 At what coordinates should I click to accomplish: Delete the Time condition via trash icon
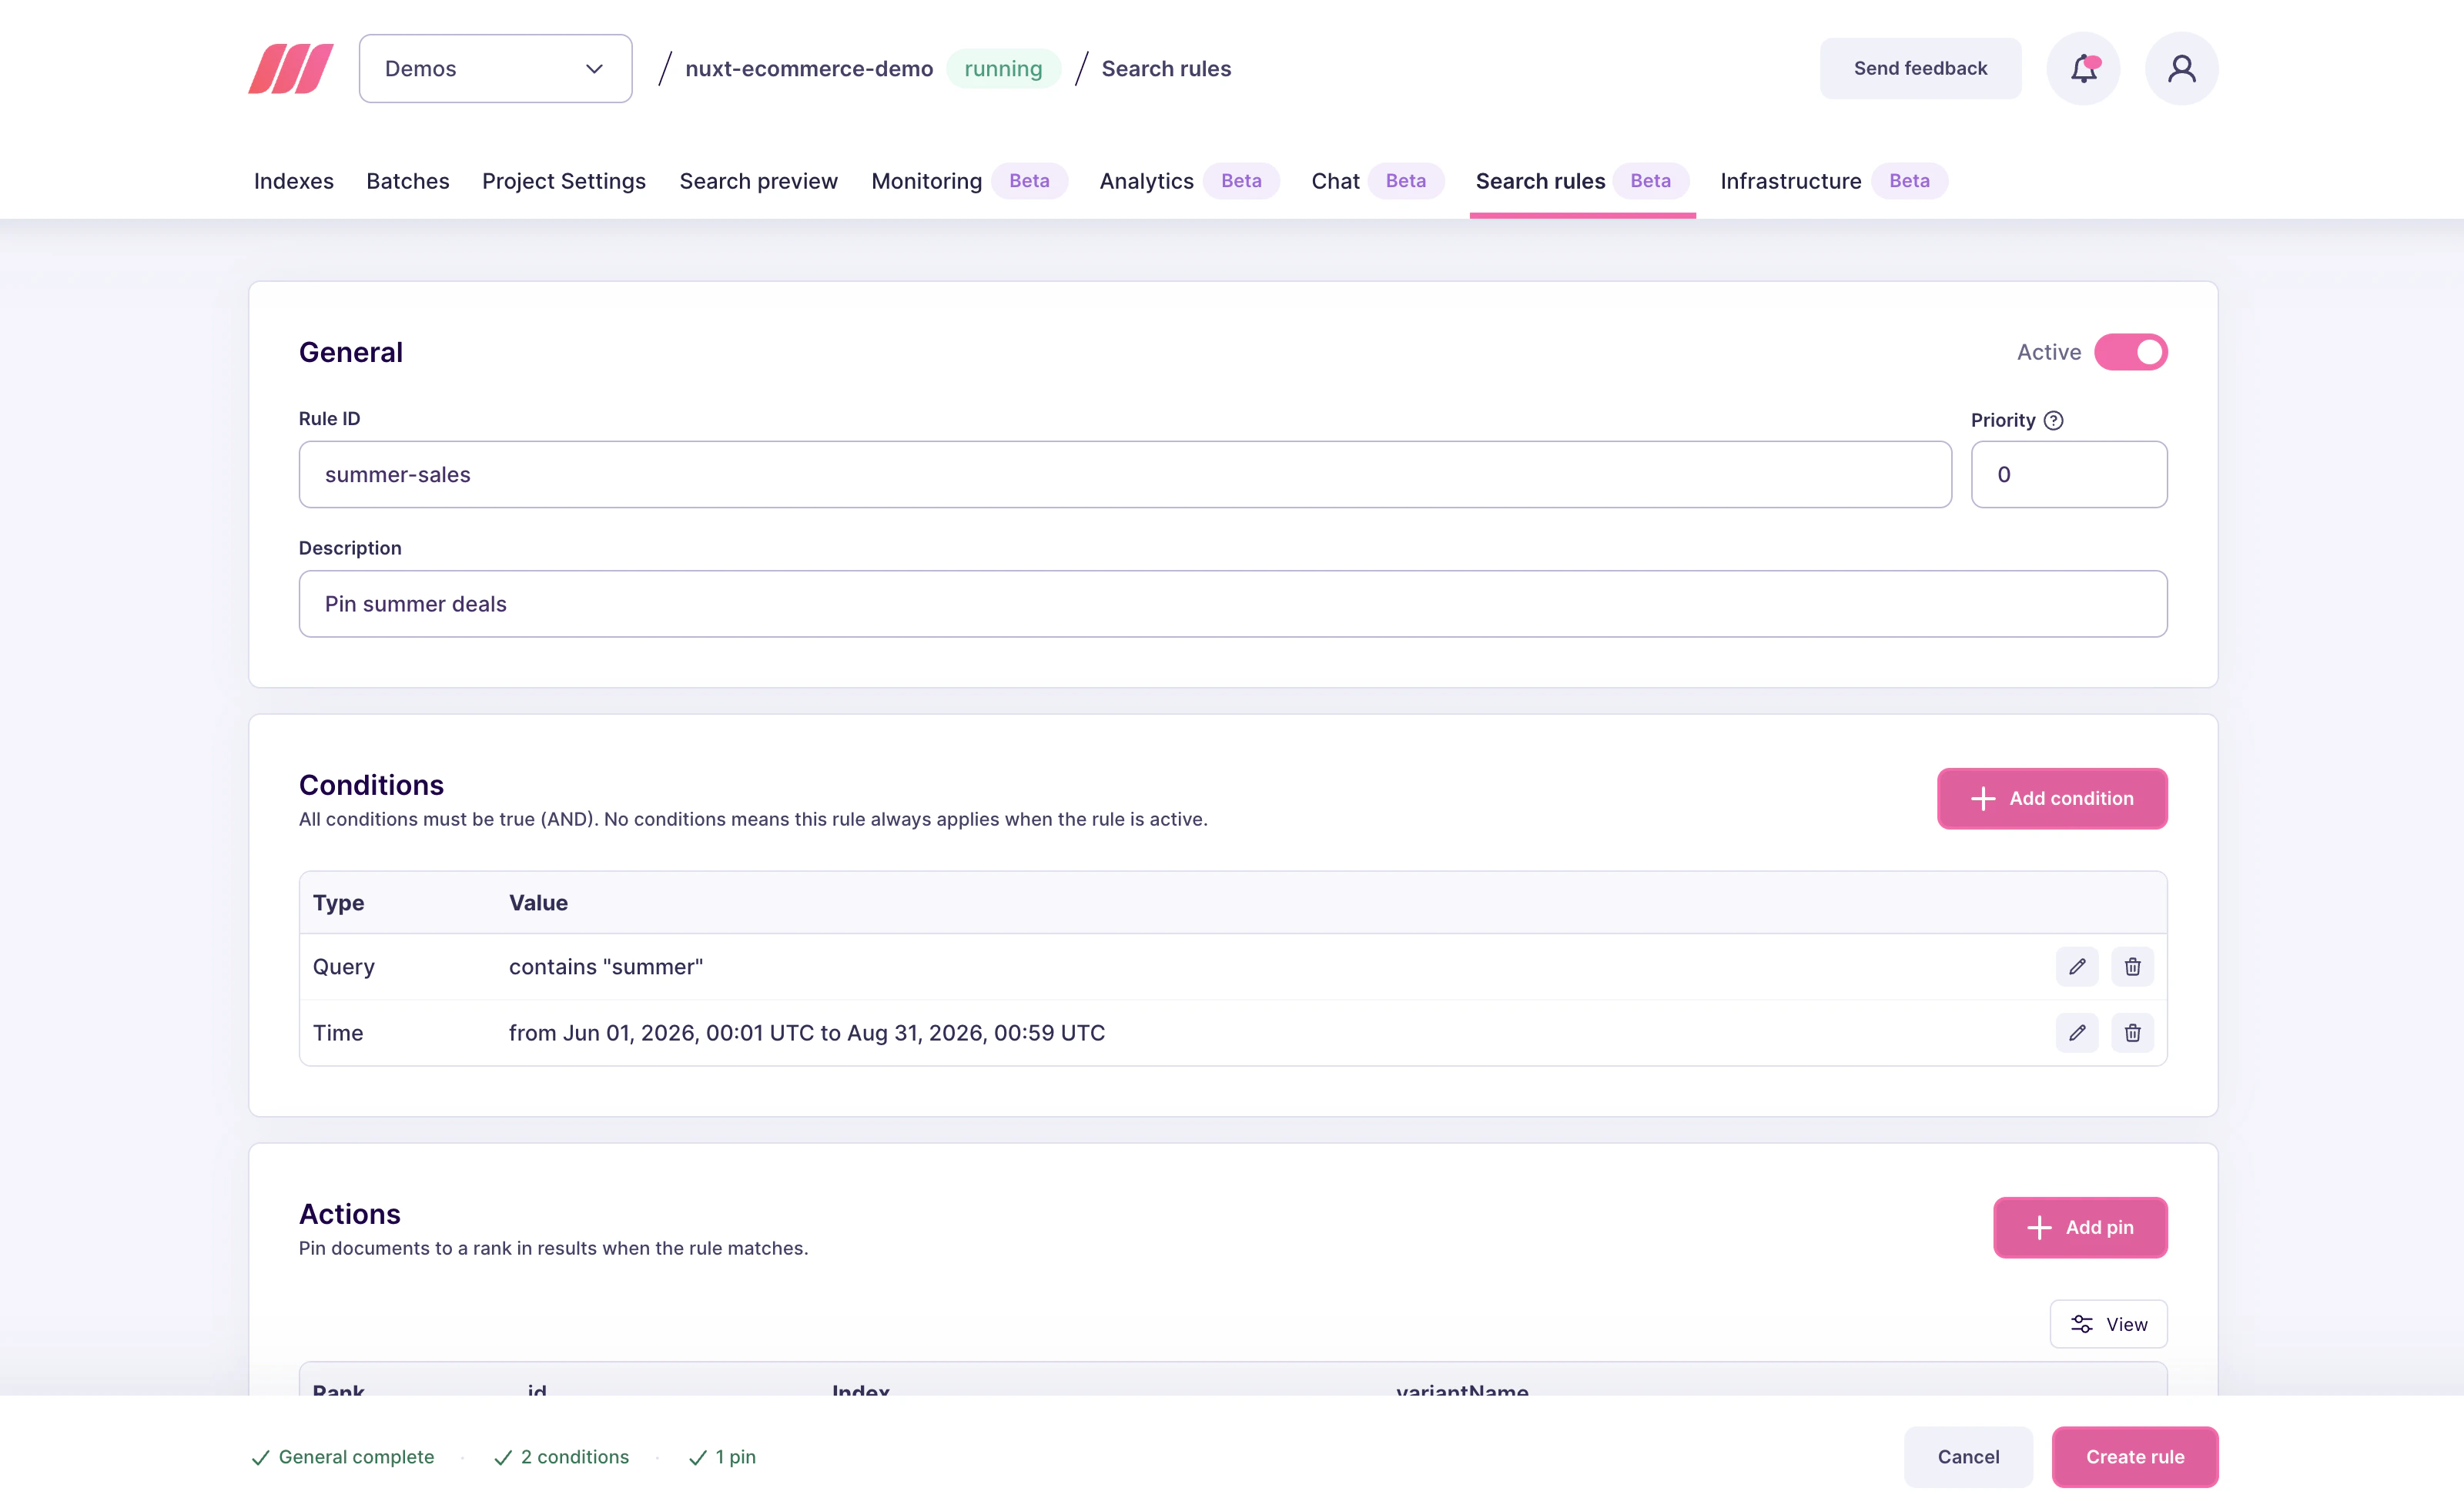(2132, 1033)
